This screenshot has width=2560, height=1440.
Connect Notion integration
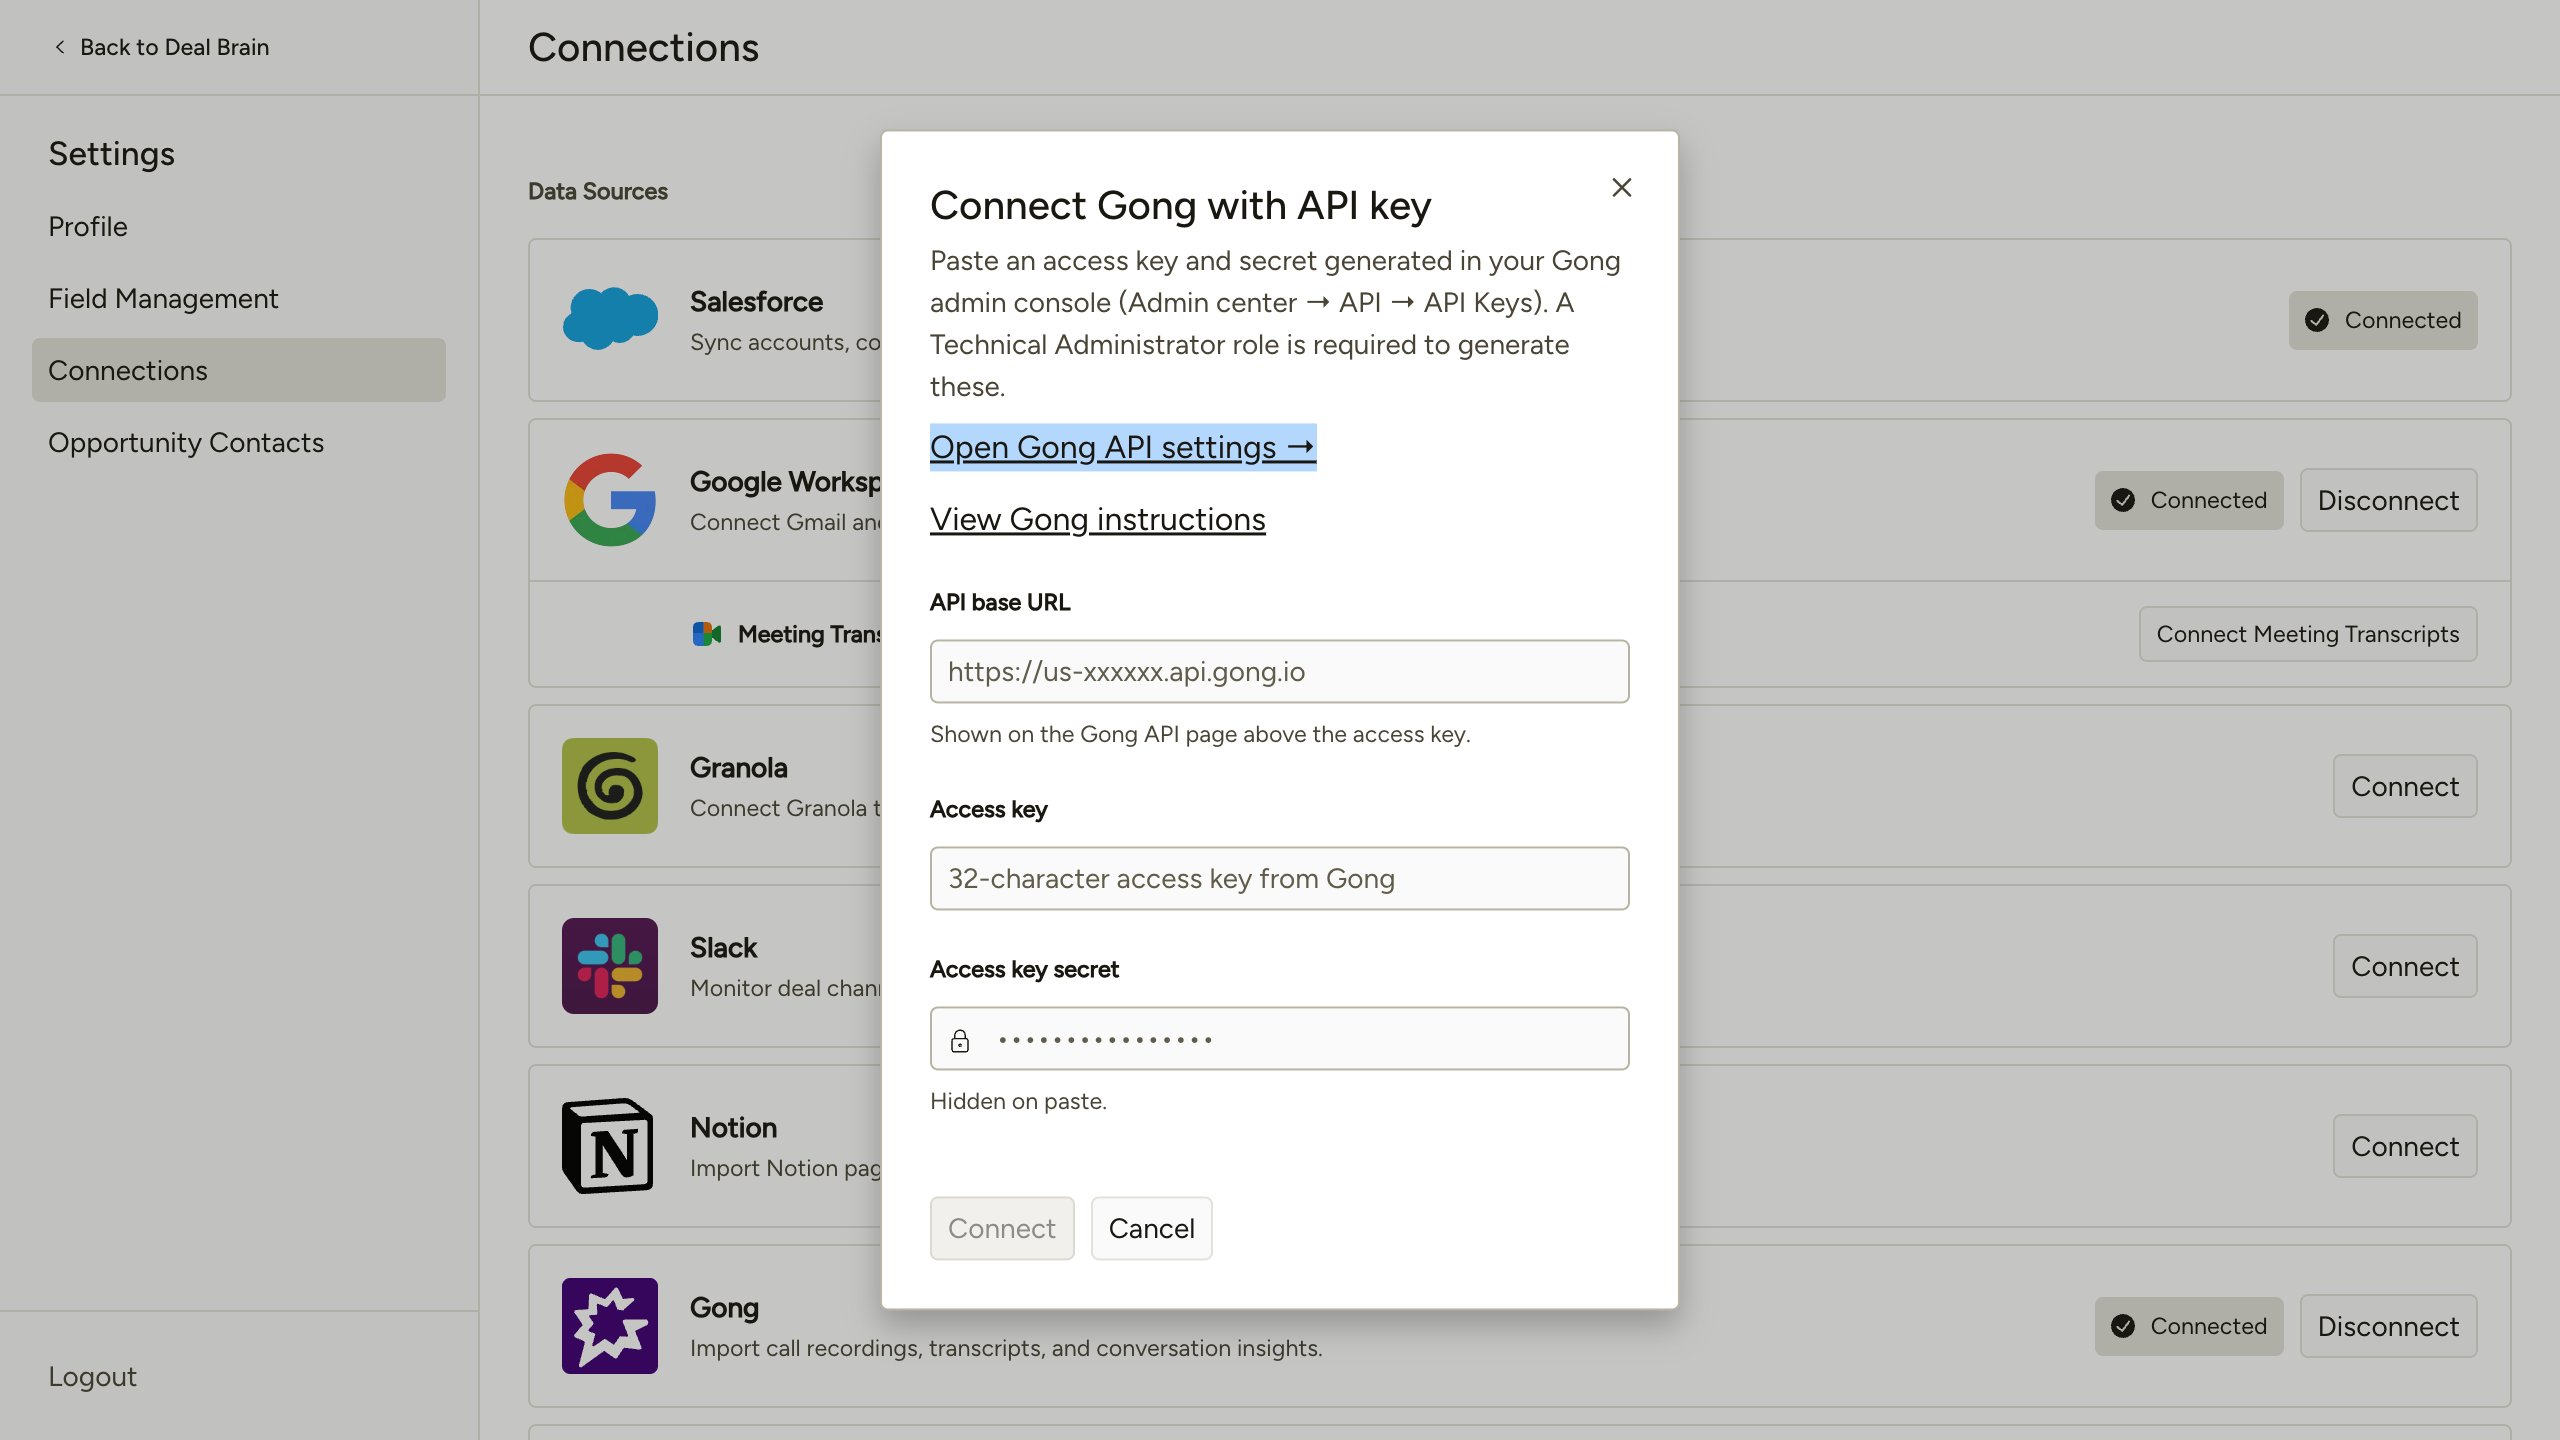coord(2405,1146)
